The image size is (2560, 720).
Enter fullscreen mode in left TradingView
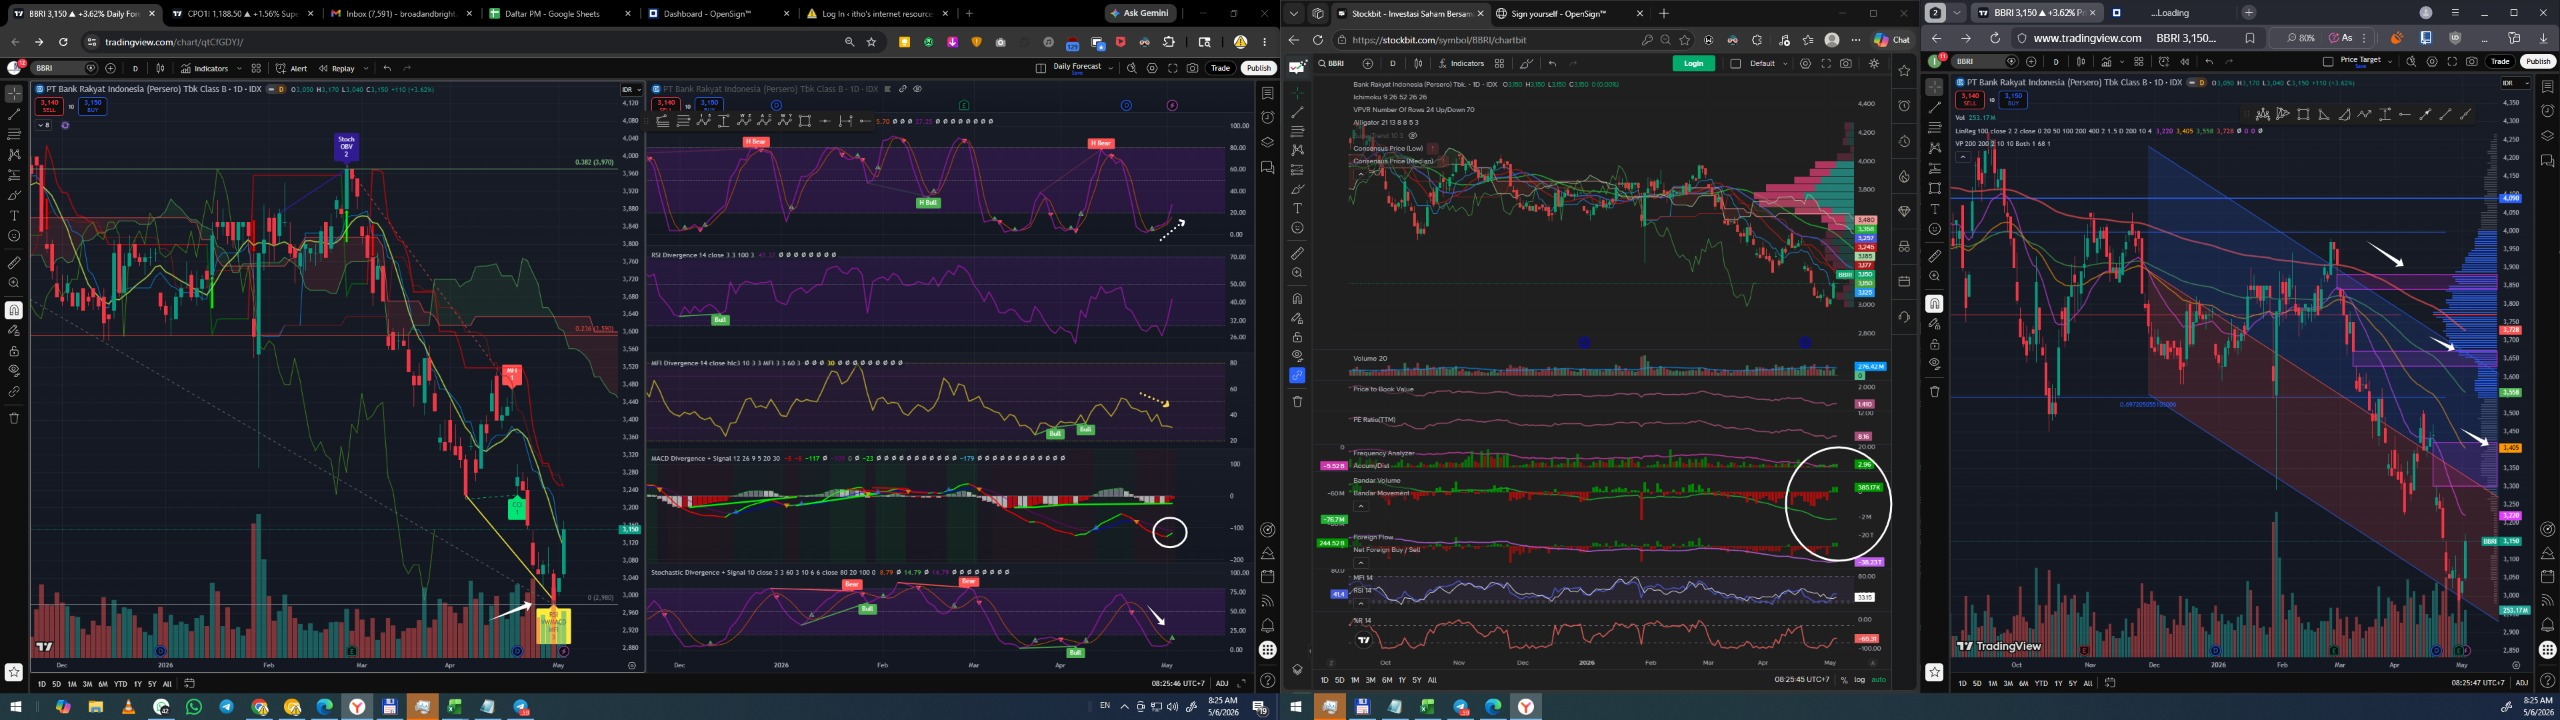click(1173, 68)
